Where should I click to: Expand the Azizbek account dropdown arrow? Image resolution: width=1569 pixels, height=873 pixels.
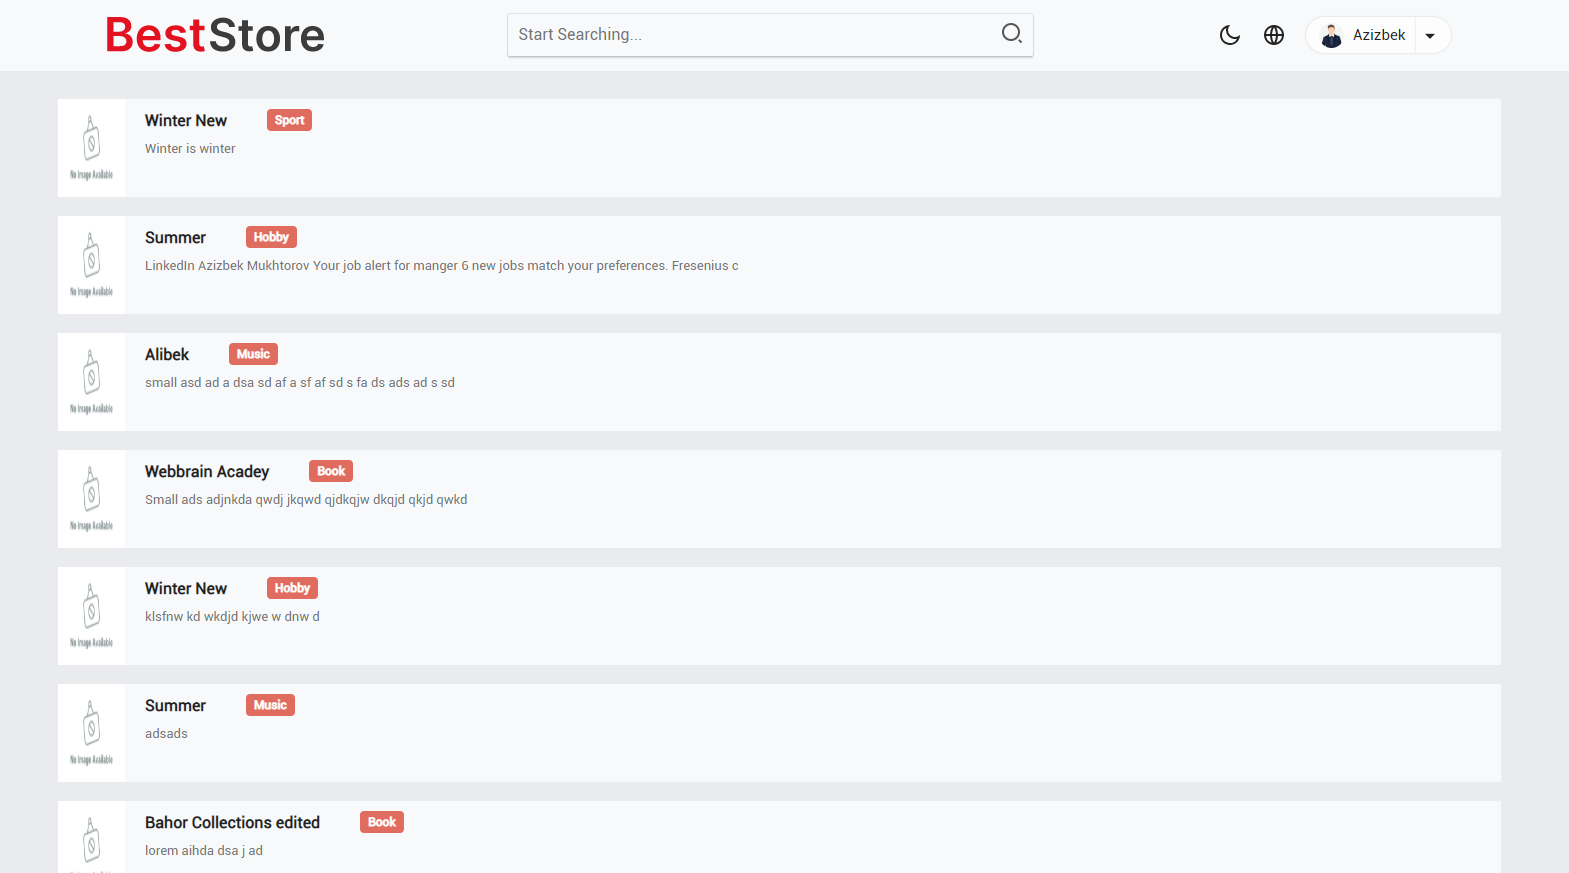pos(1430,36)
